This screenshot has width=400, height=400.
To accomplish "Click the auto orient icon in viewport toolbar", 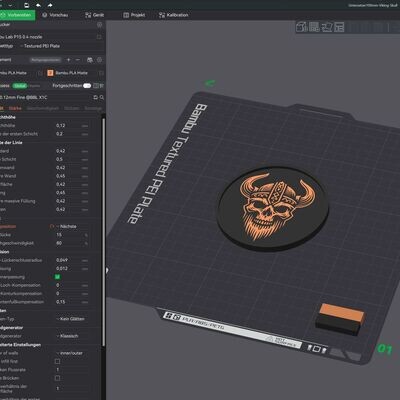I will pos(327,27).
